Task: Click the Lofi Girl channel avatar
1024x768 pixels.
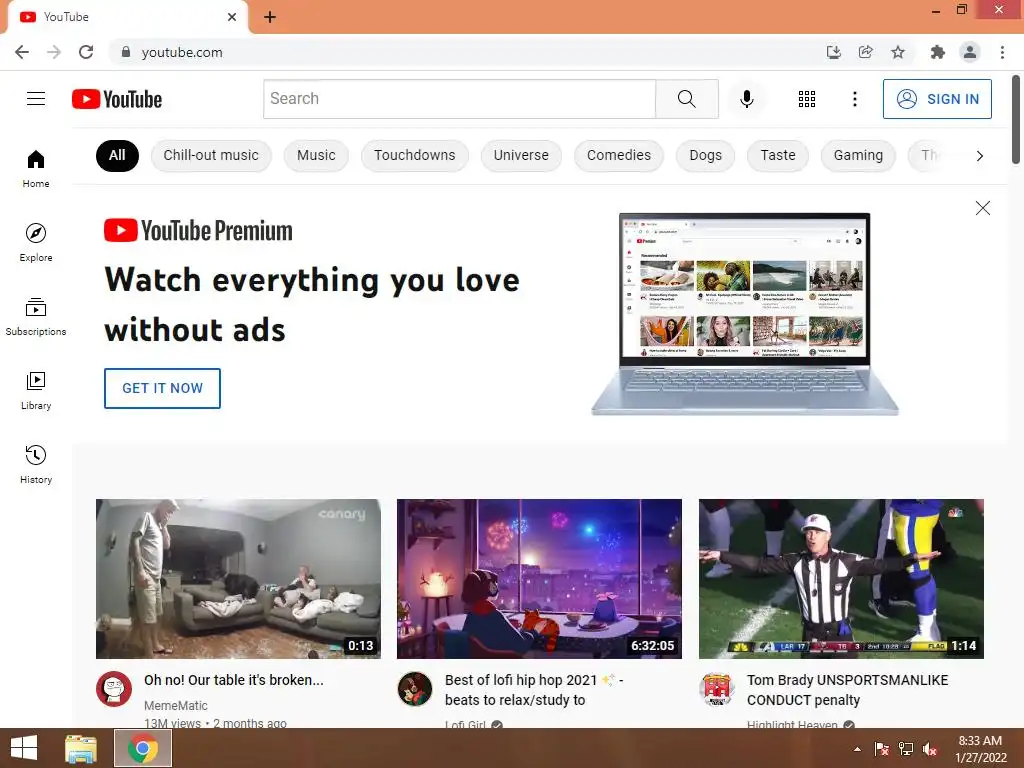Action: pos(415,689)
